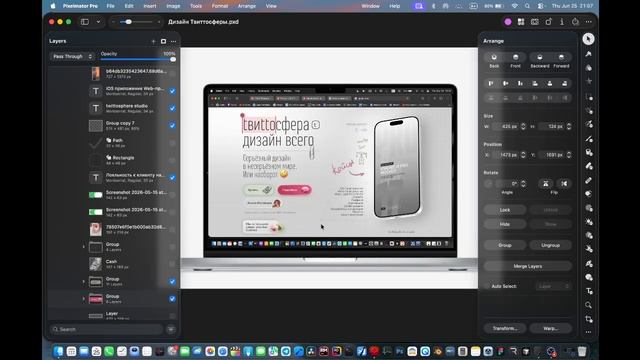Check visibility of Cash layer
The width and height of the screenshot is (640, 360).
click(x=172, y=264)
